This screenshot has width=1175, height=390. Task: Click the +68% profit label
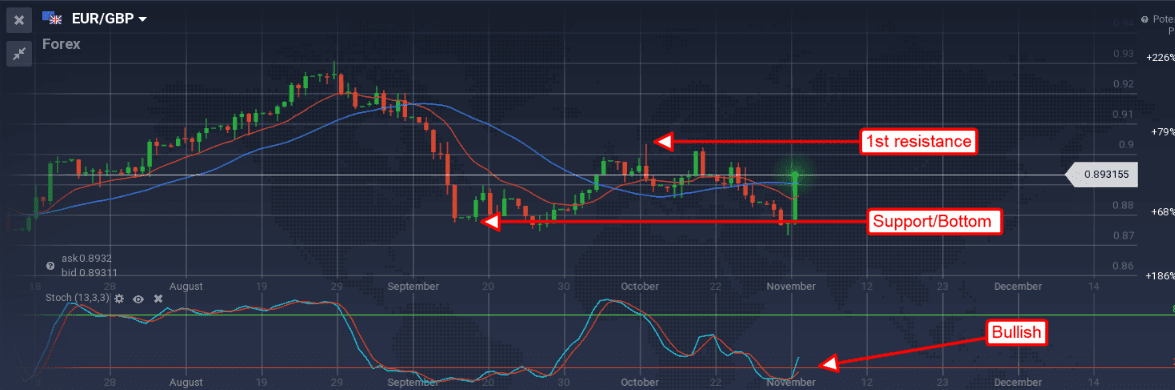click(x=1162, y=212)
